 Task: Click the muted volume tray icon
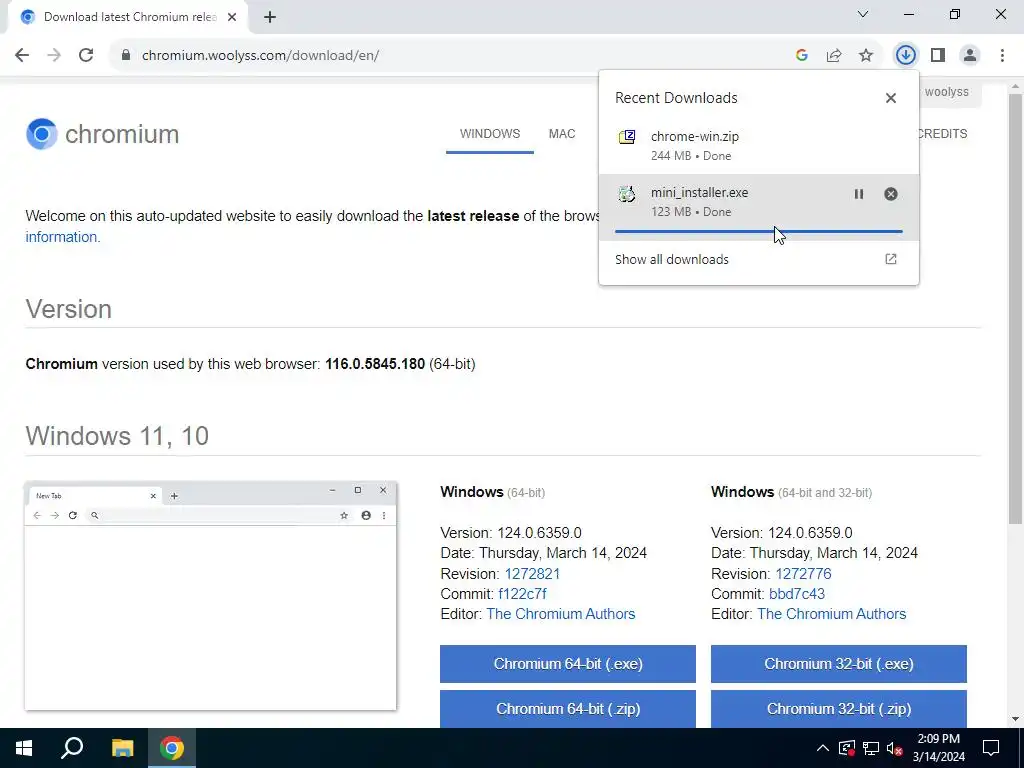[x=895, y=748]
